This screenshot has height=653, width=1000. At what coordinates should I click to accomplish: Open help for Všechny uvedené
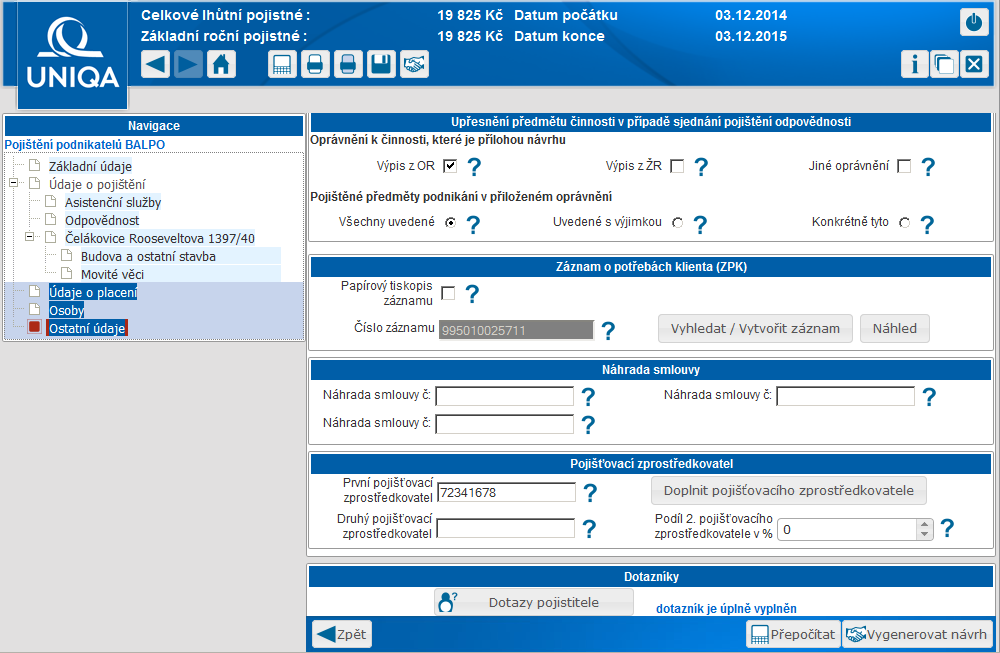(x=473, y=224)
